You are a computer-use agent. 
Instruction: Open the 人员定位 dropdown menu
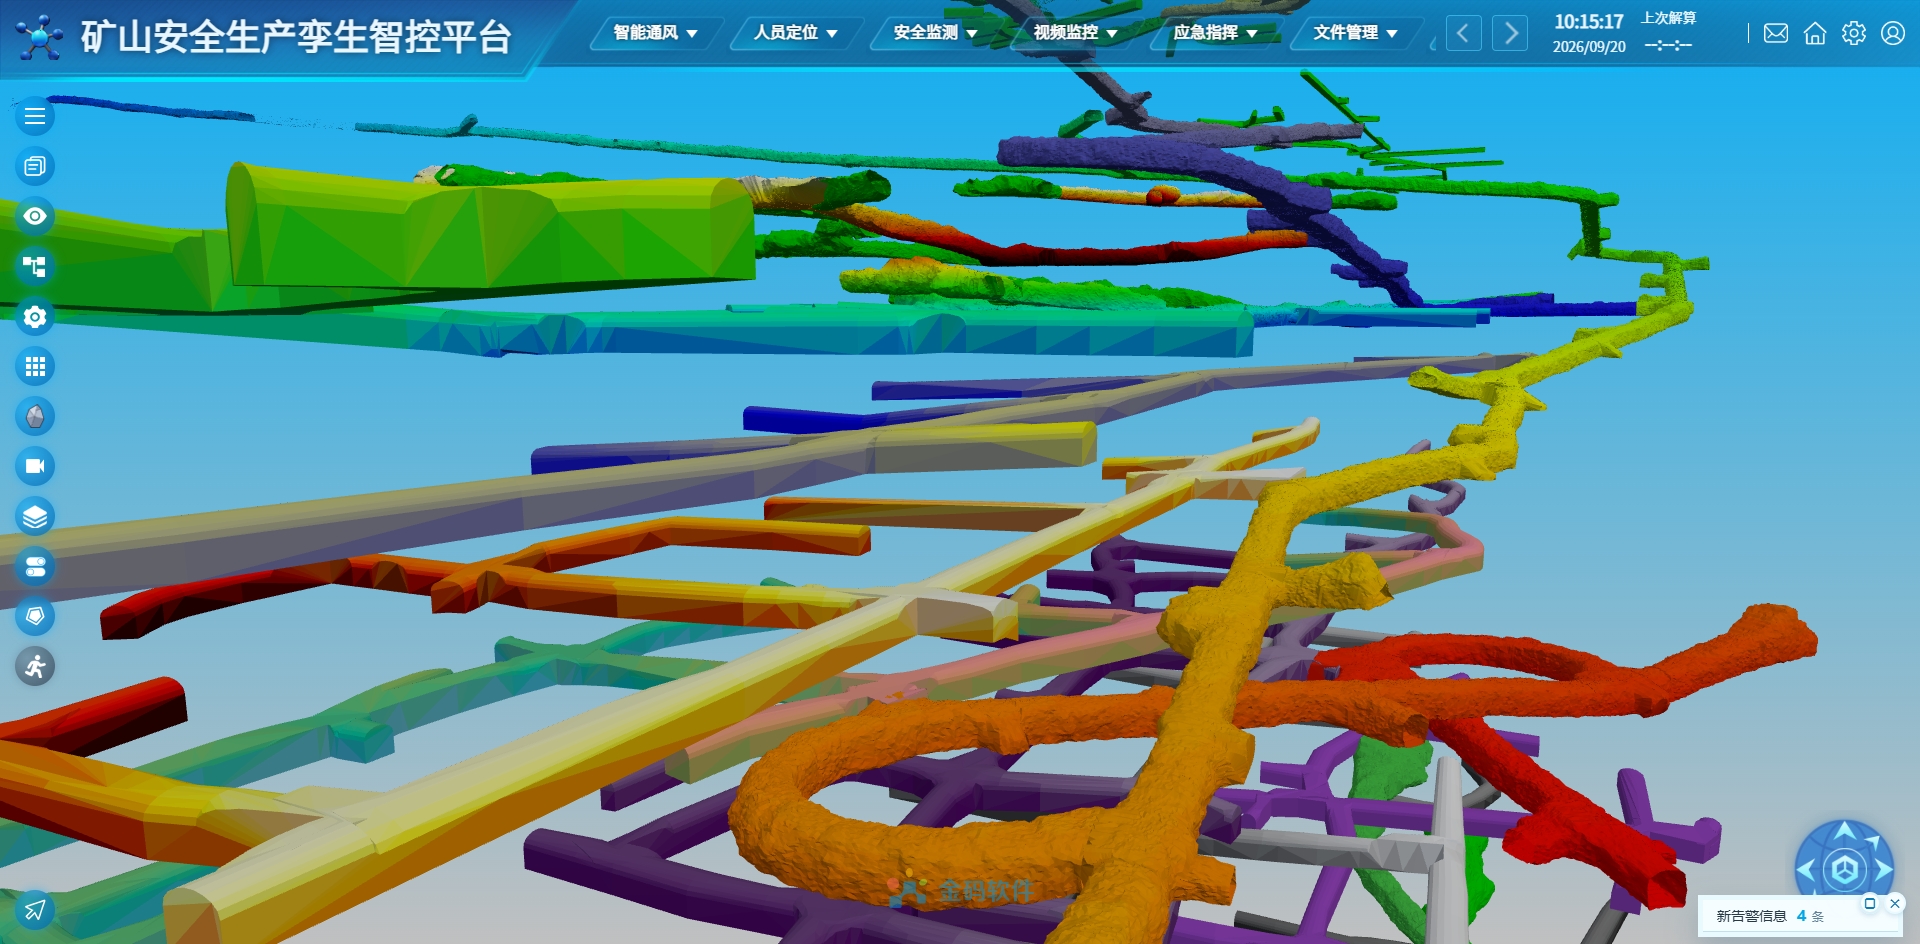(795, 33)
